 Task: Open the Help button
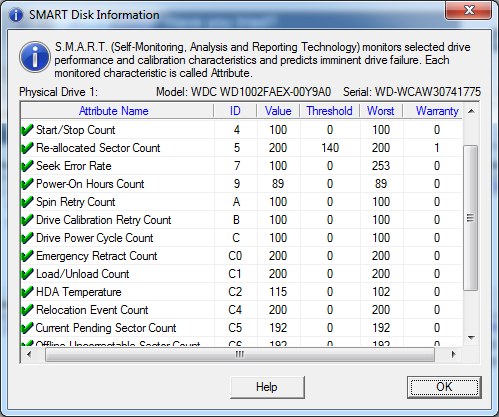[x=267, y=387]
